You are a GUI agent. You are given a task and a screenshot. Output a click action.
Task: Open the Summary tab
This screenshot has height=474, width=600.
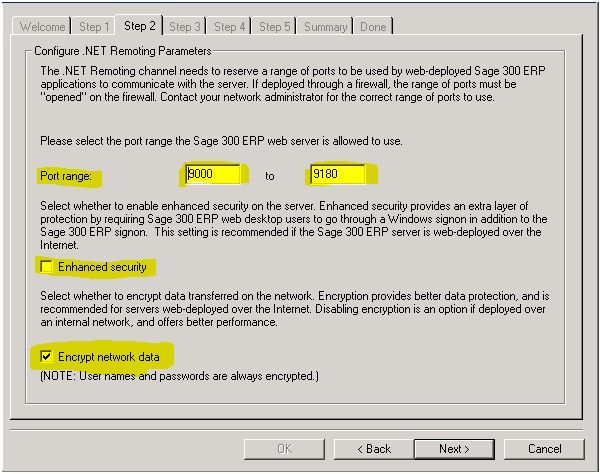pos(325,27)
